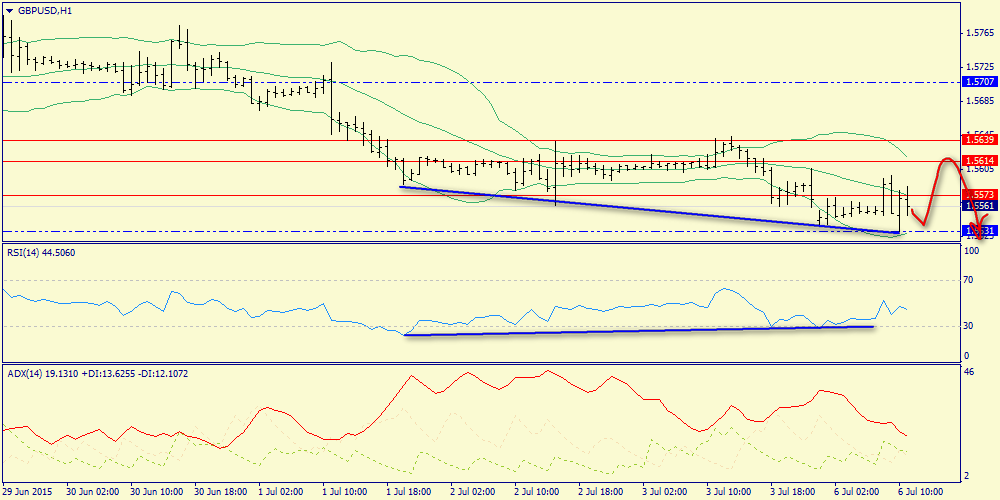Screen dimensions: 1000x500
Task: Click the 1 Jul 18:00 time label
Action: coord(408,492)
